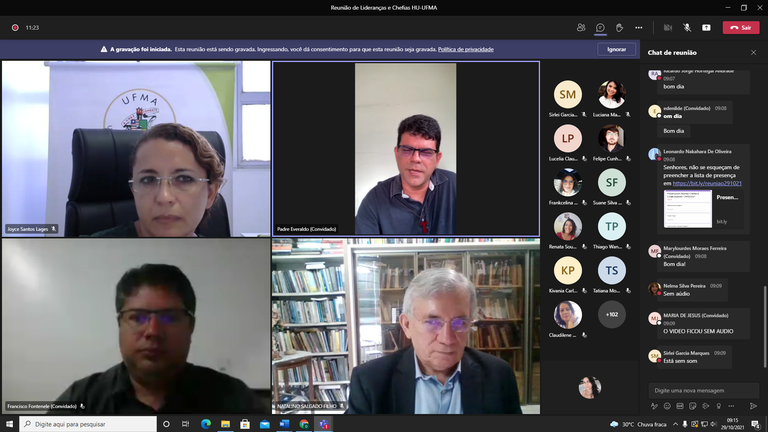Open the emoji picker in chat
The image size is (768, 432).
click(x=667, y=406)
